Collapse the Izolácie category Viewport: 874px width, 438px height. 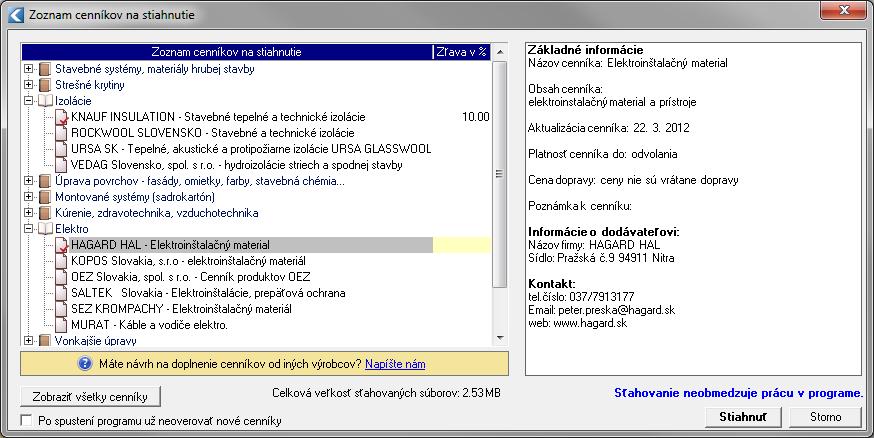click(x=28, y=101)
